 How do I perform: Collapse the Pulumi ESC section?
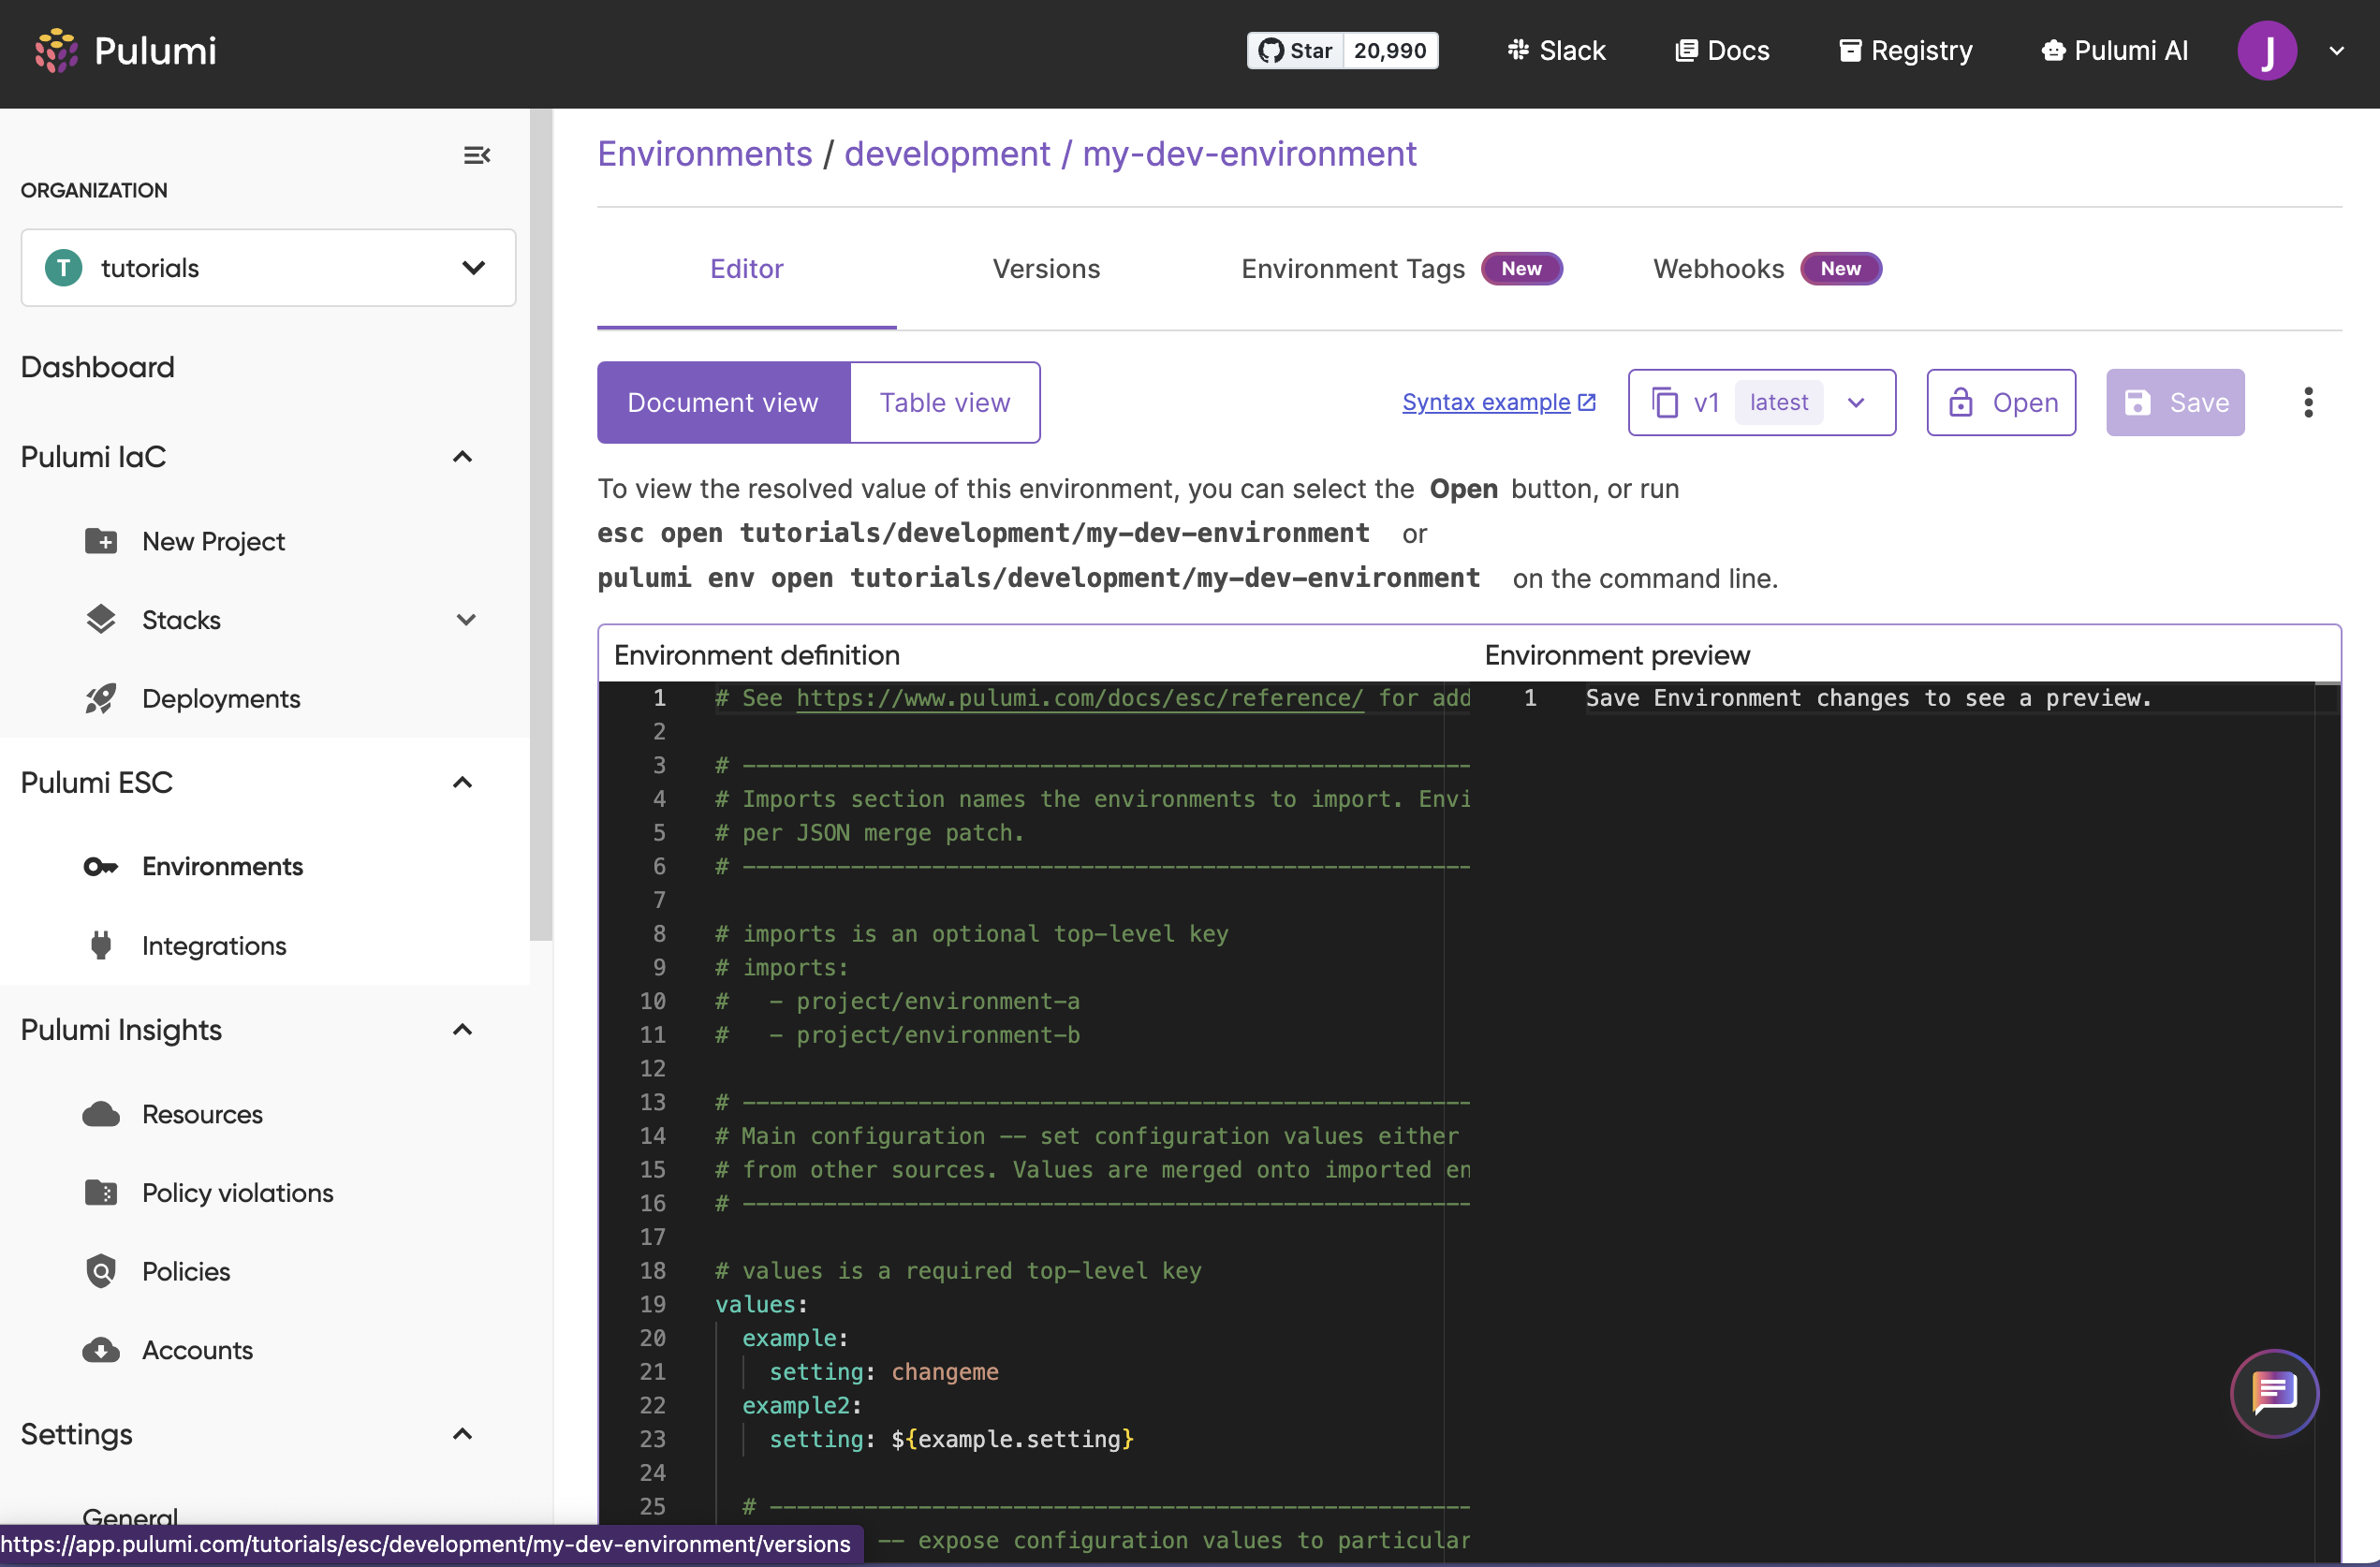click(x=462, y=782)
